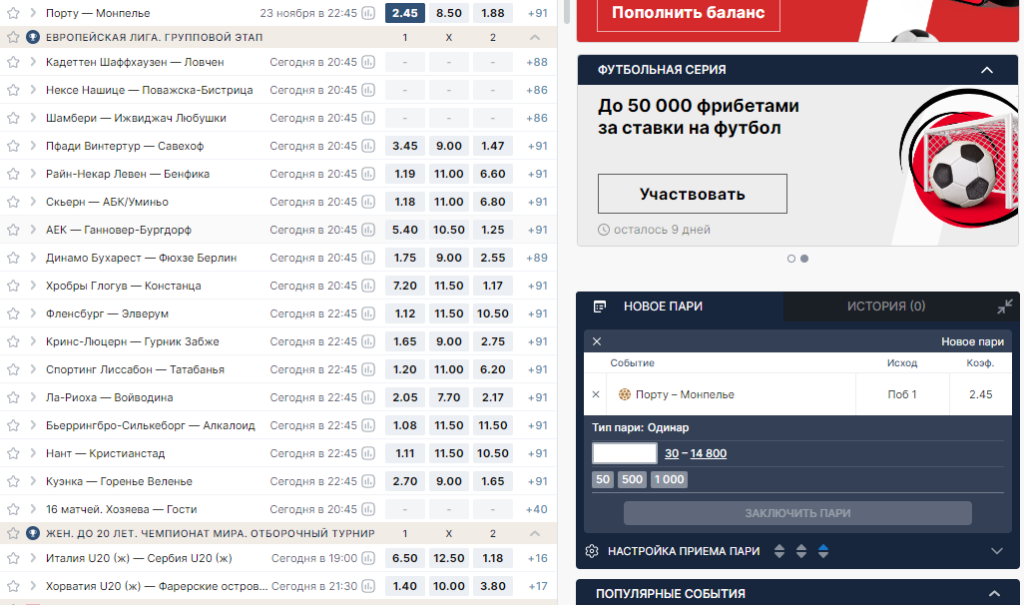Click Участвовать in football series promo

692,194
